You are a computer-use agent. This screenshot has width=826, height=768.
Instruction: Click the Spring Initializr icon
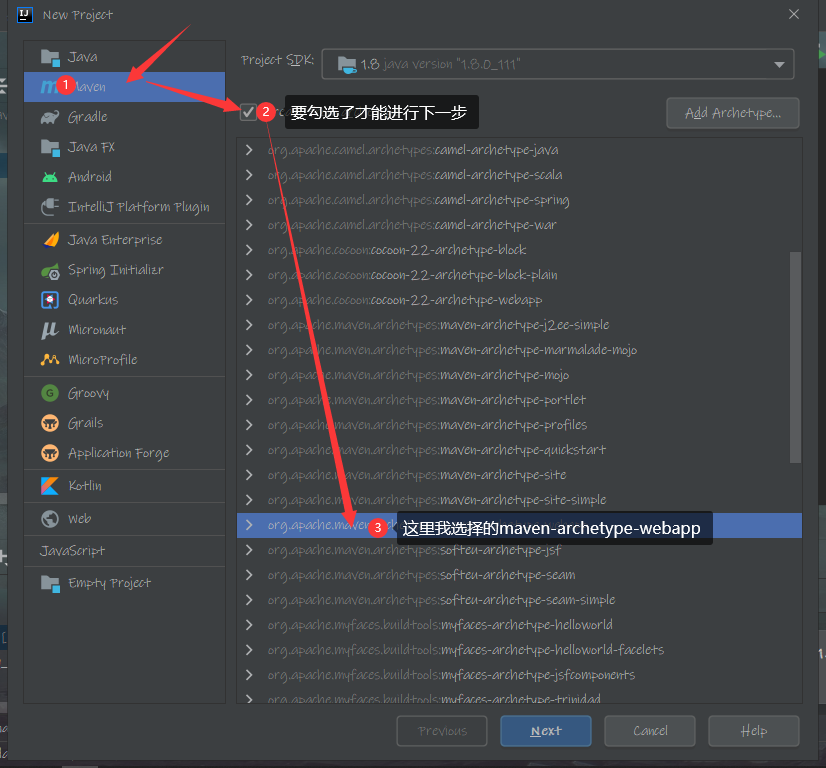51,271
